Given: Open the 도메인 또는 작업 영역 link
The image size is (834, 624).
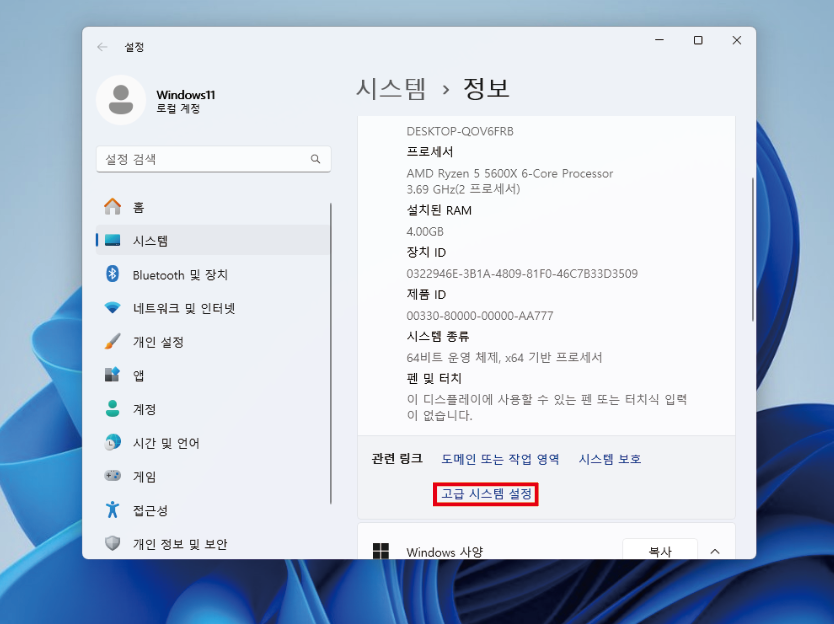Looking at the screenshot, I should (500, 459).
